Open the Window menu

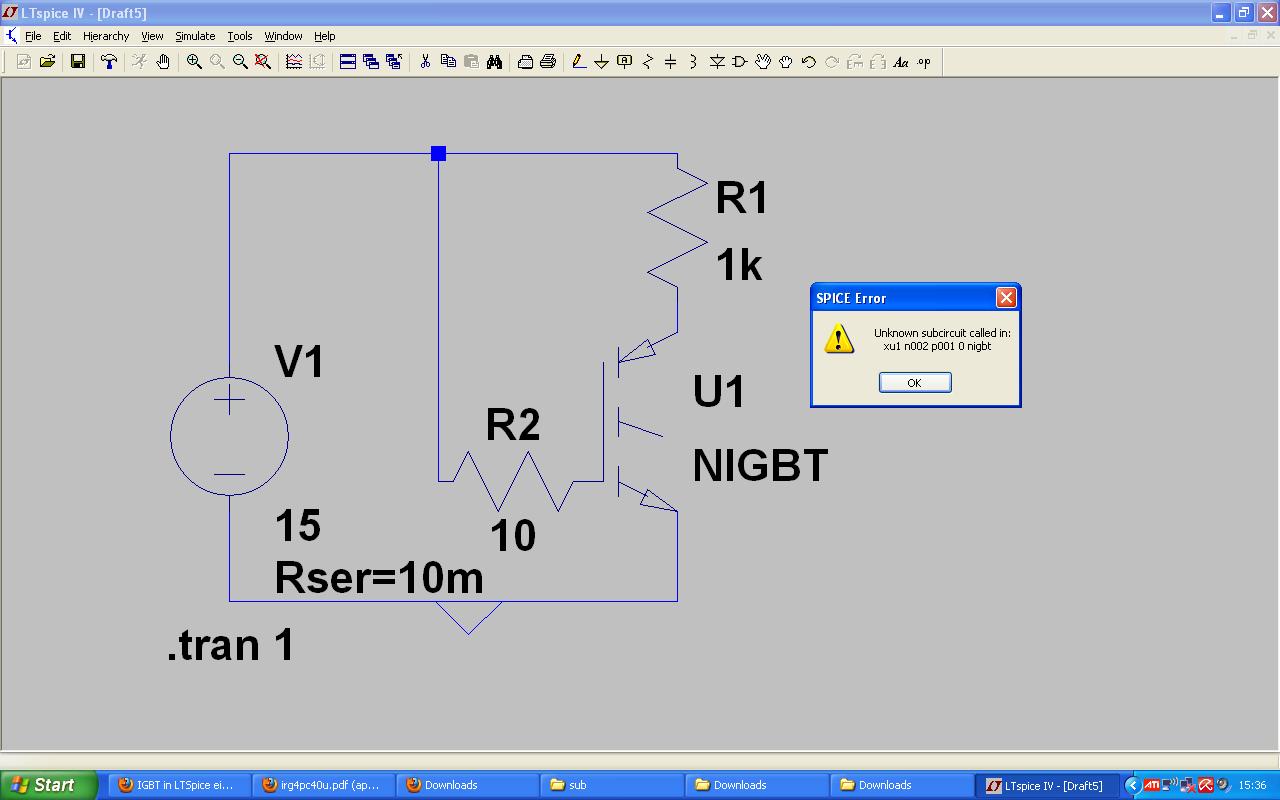pos(283,36)
